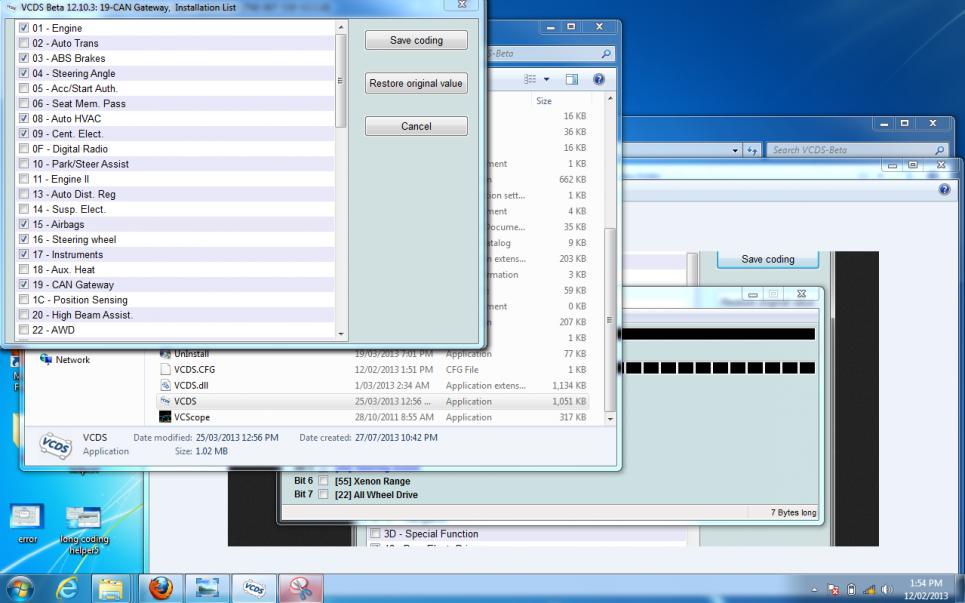
Task: Open the tray network status icon
Action: (x=834, y=589)
